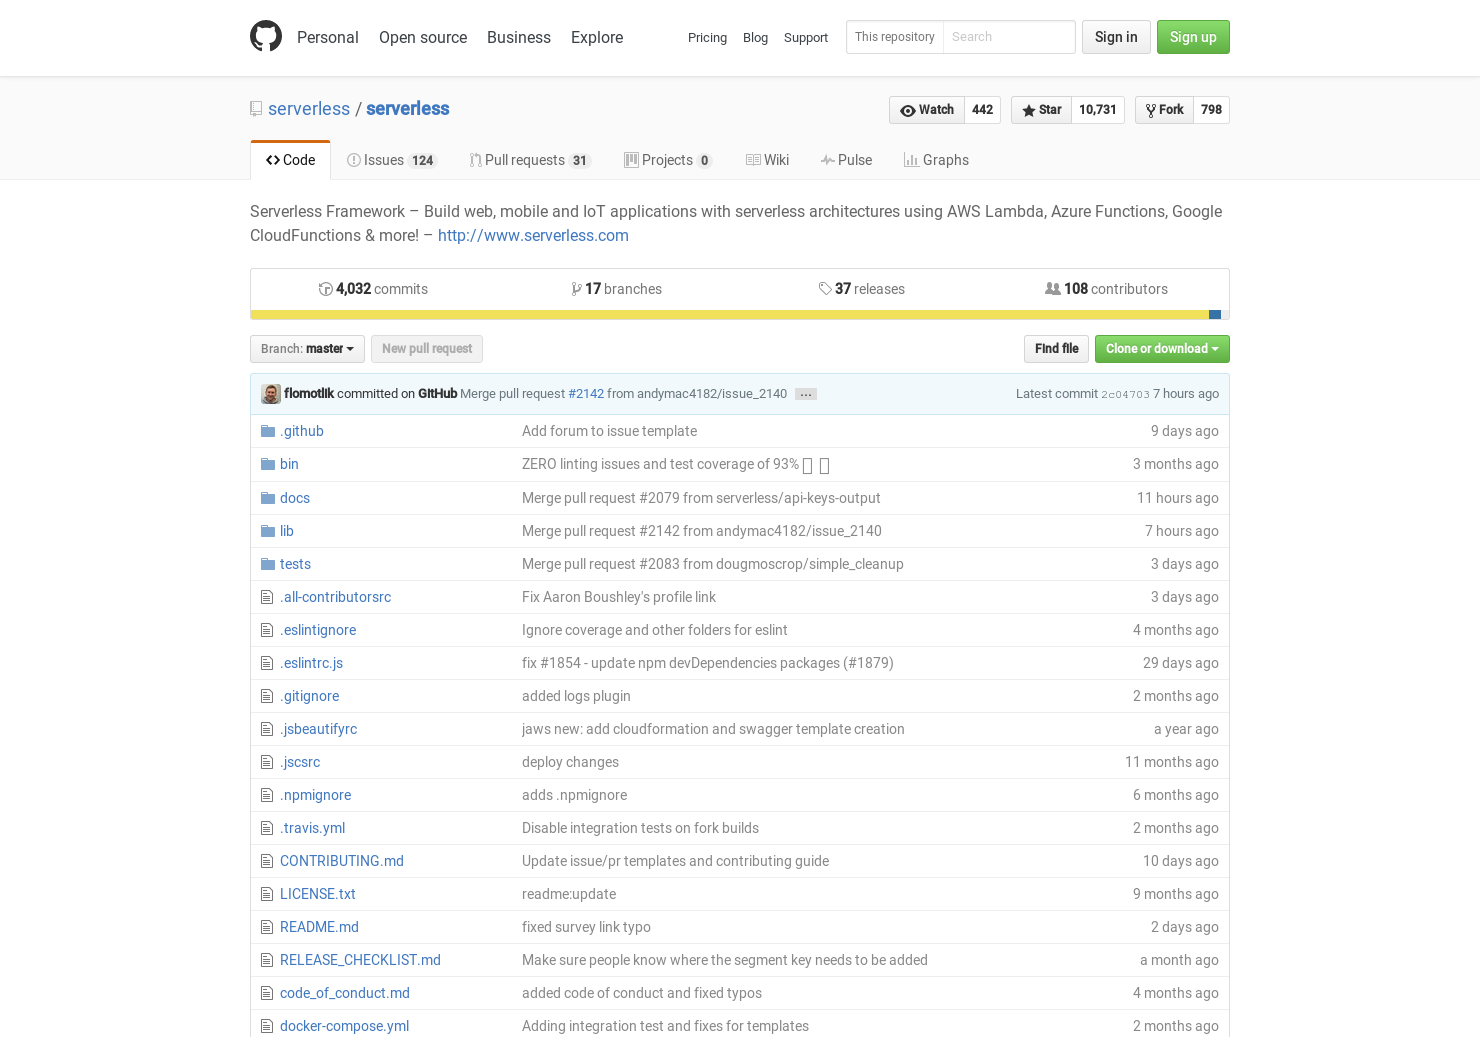Click the New pull request button
Screen dimensions: 1480x1037
pos(427,349)
